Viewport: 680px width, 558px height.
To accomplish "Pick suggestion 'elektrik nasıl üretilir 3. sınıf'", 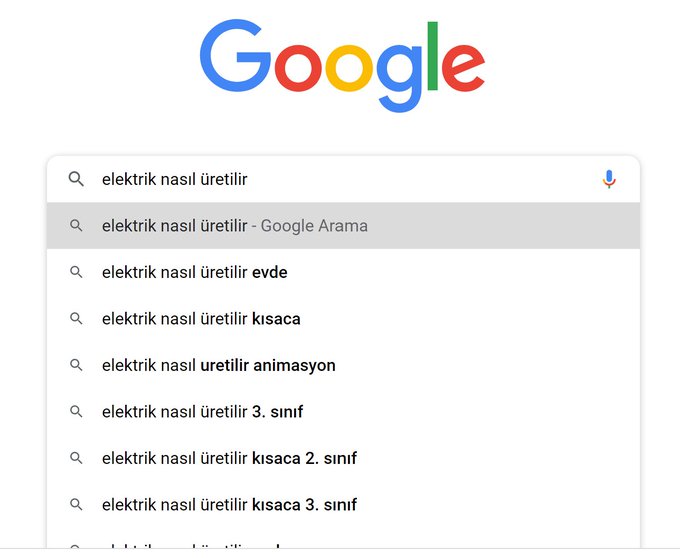I will tap(343, 411).
